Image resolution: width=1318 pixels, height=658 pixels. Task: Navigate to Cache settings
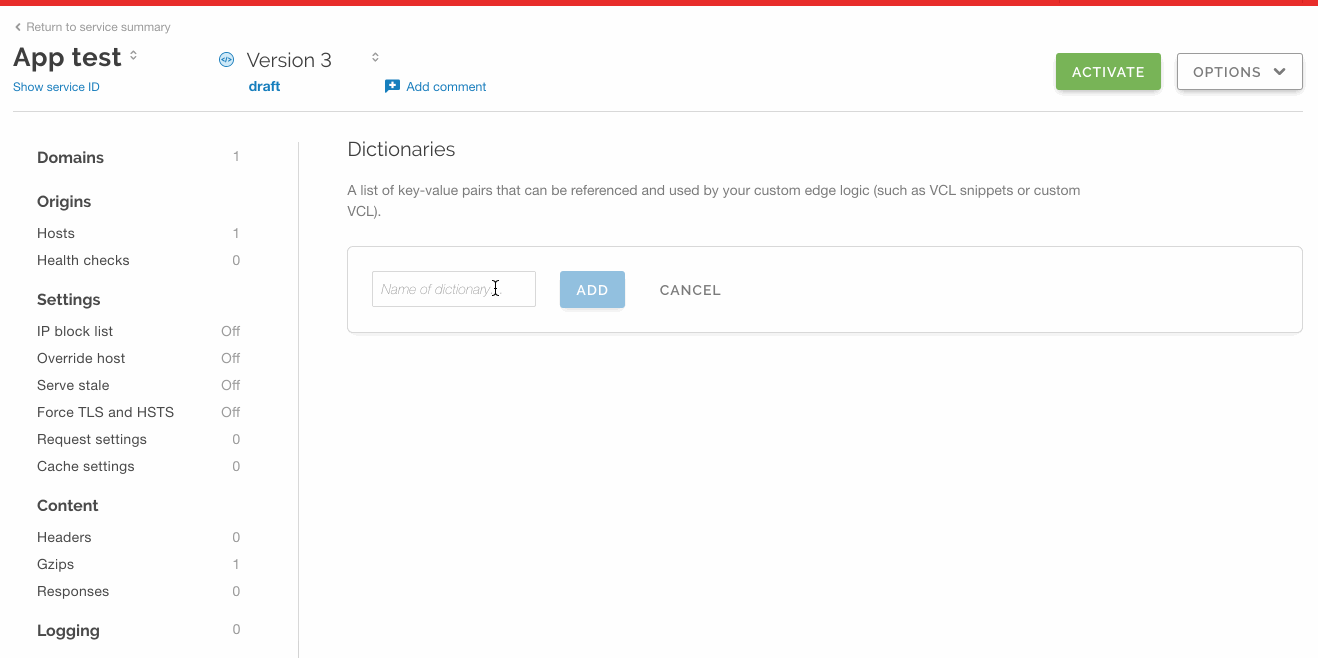[85, 466]
